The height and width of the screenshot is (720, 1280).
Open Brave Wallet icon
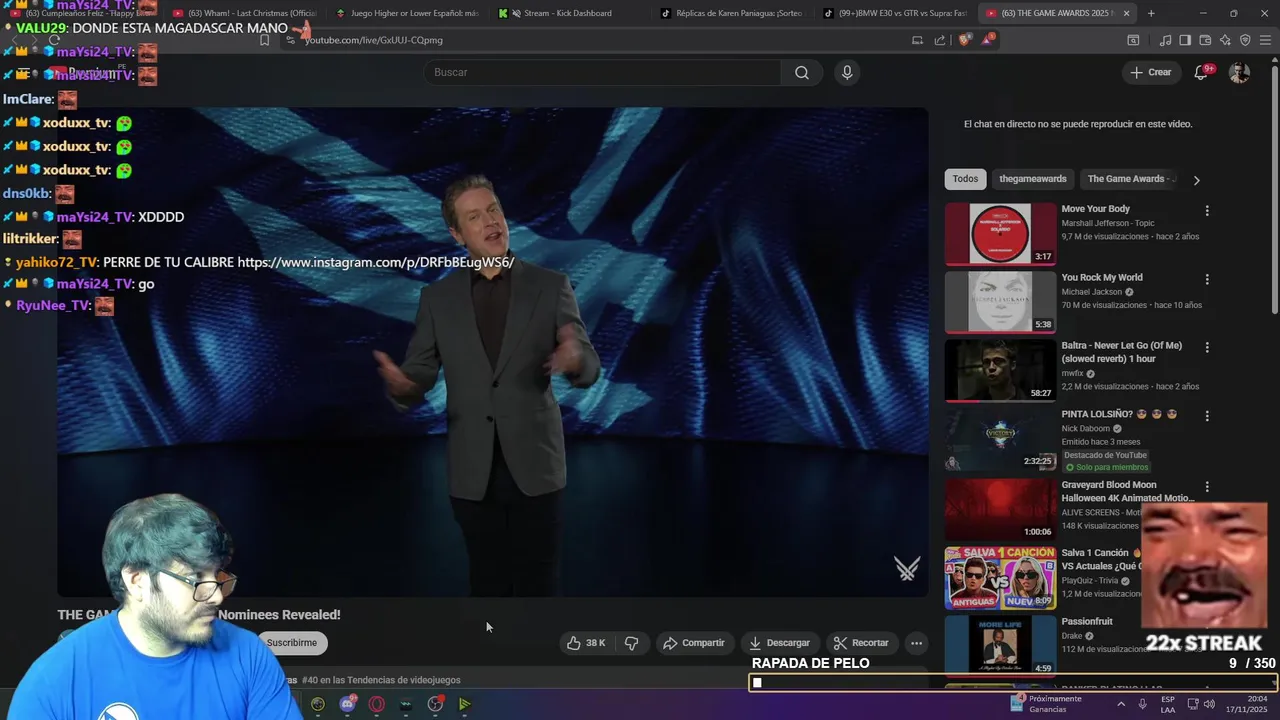pos(1205,40)
